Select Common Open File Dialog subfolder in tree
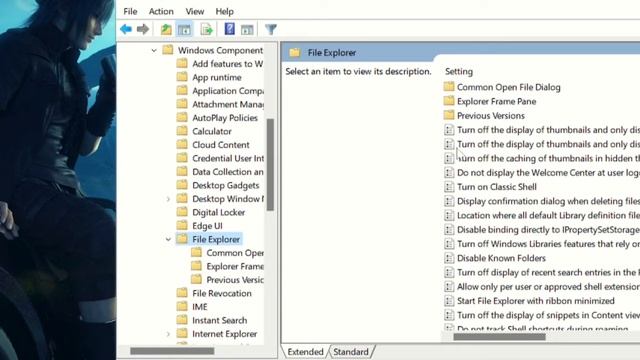The image size is (640, 360). 227,253
